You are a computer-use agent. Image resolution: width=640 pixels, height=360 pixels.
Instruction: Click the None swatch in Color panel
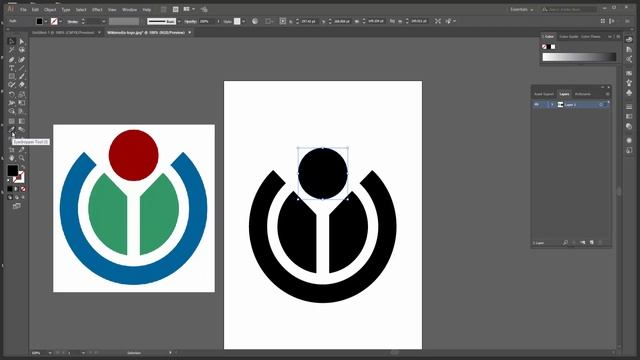(x=544, y=47)
